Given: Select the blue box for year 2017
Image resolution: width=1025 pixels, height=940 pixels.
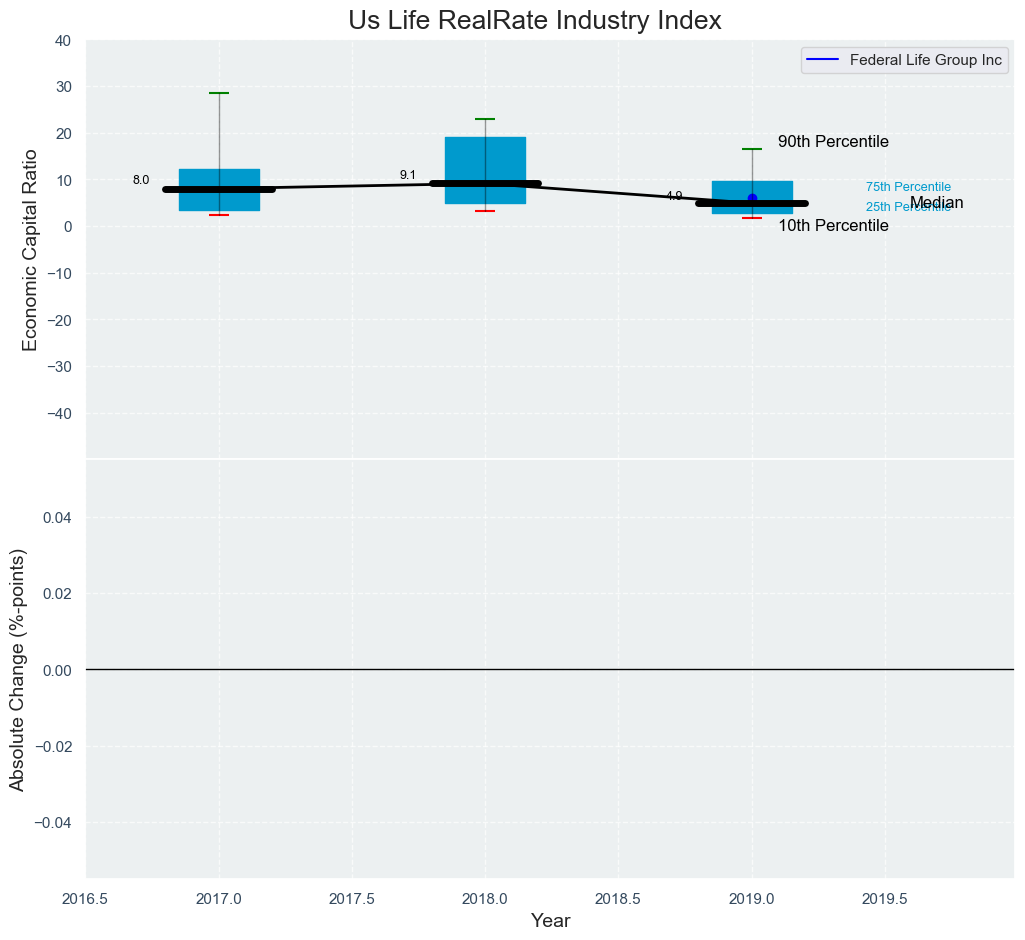Looking at the screenshot, I should click(x=219, y=176).
